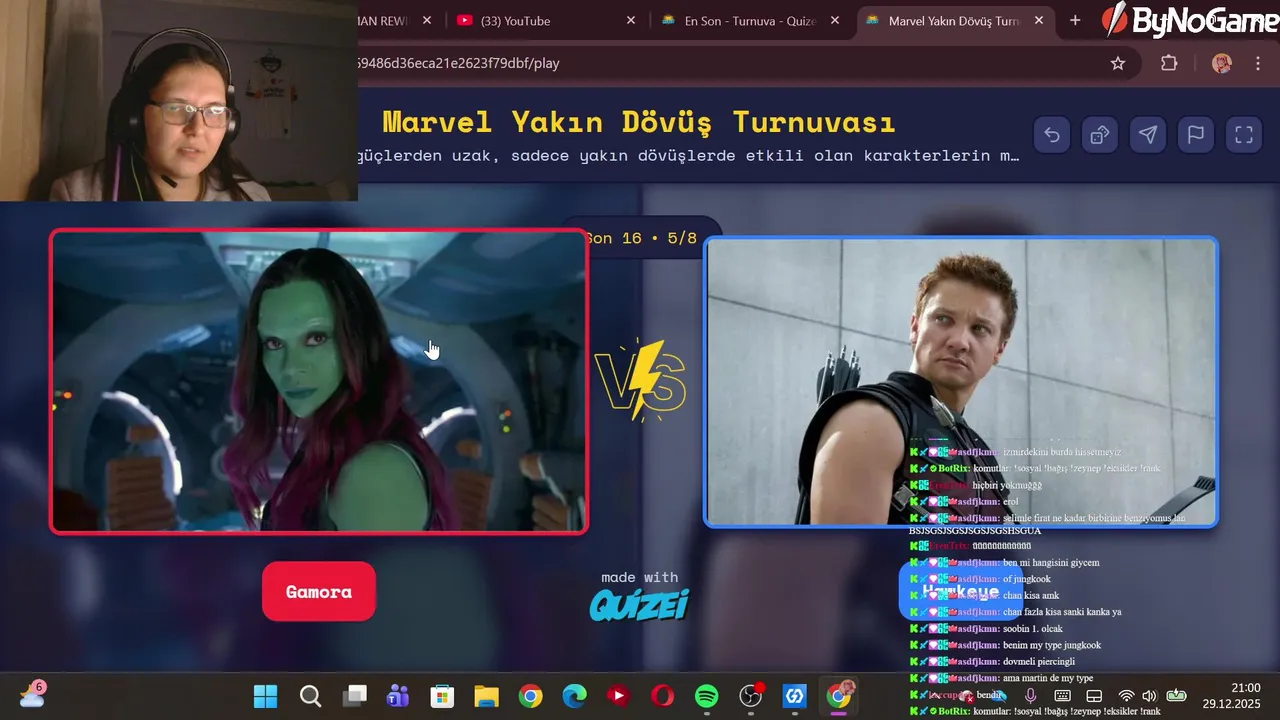
Task: Select Marvel Yakın Dövüş Turnuvası tab
Action: (955, 20)
